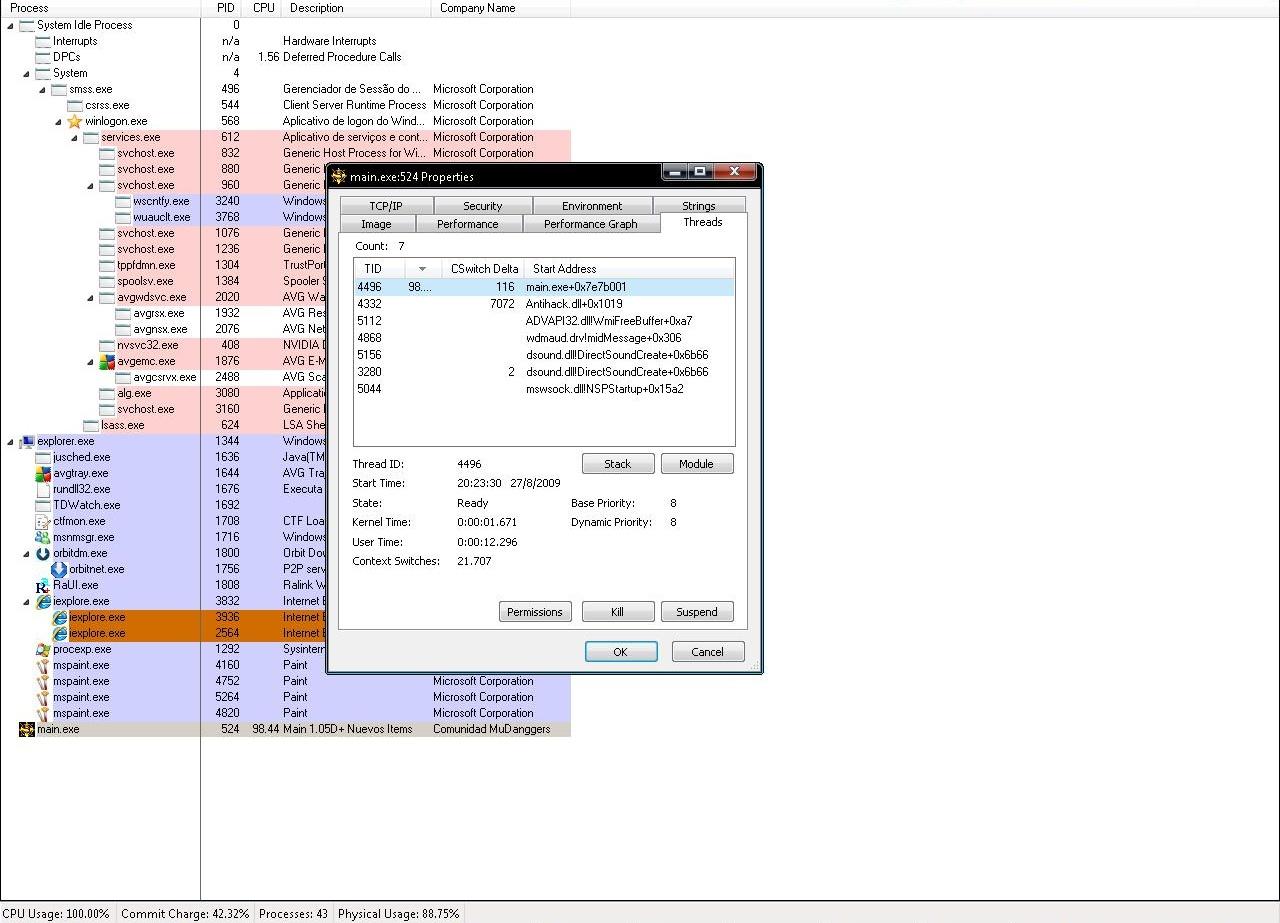Cancel the Properties dialog
The width and height of the screenshot is (1280, 923).
click(x=707, y=652)
